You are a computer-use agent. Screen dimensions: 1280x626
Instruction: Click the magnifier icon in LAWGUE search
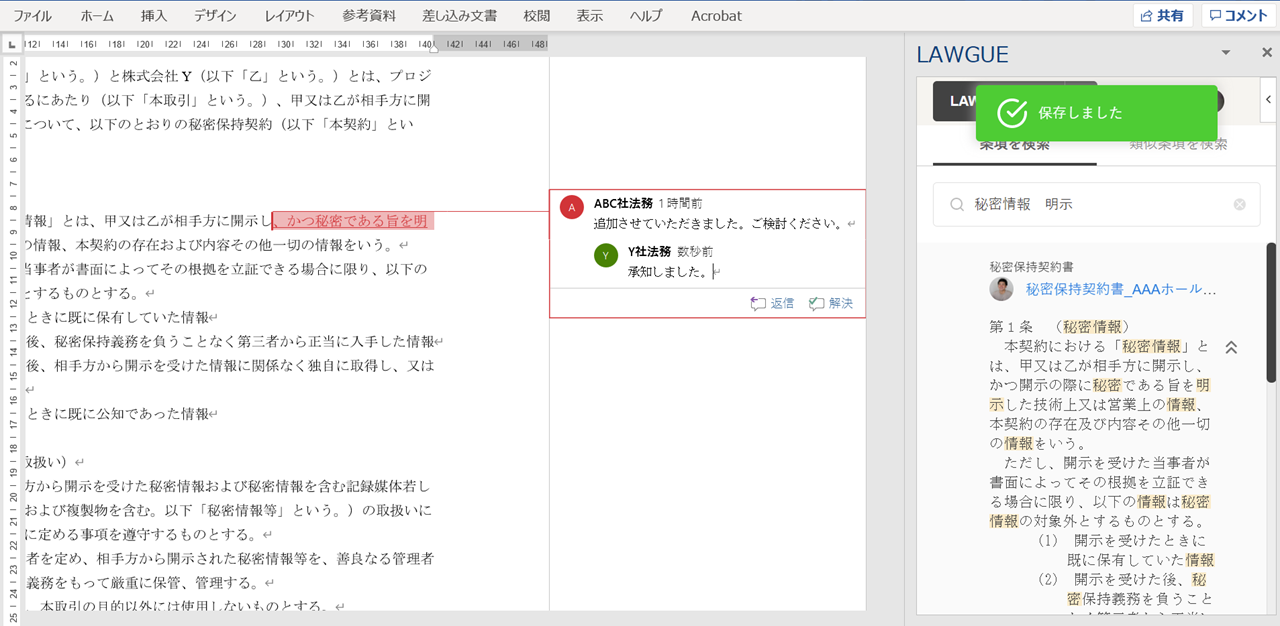pos(957,204)
